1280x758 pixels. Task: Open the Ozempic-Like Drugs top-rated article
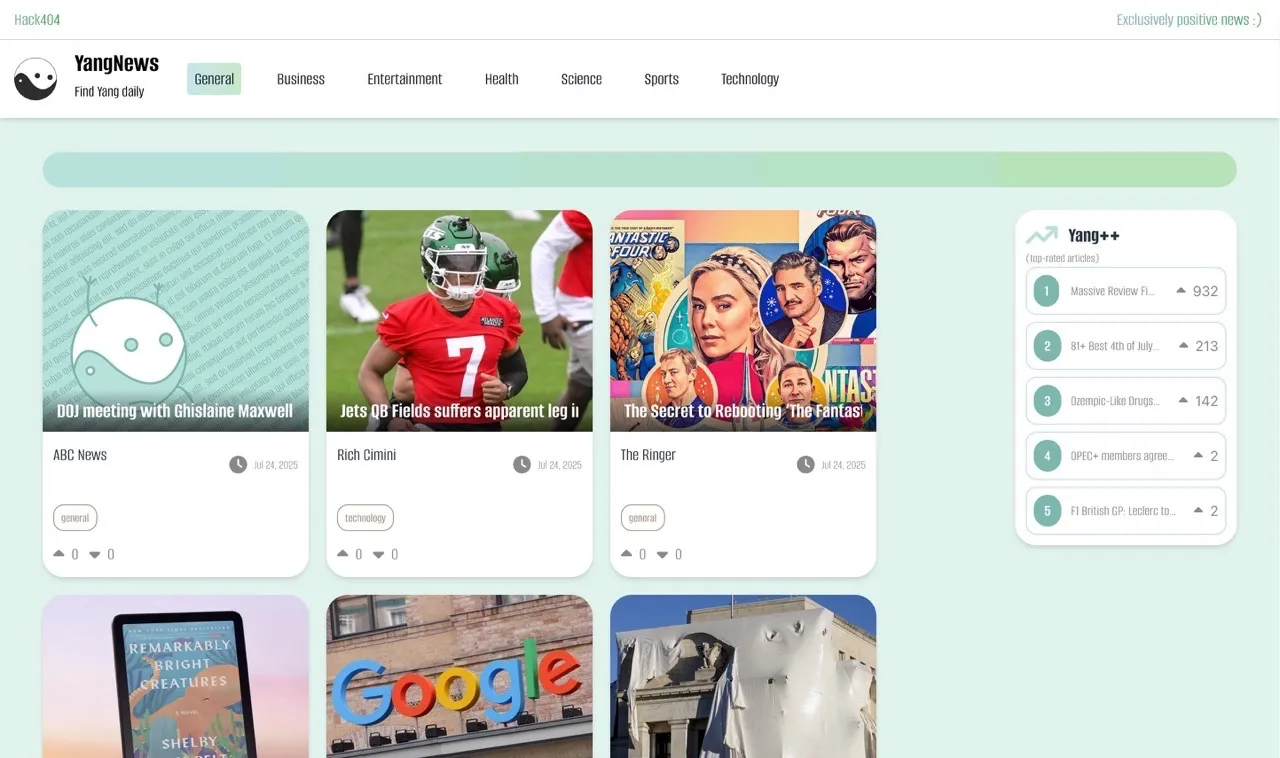(x=1114, y=401)
